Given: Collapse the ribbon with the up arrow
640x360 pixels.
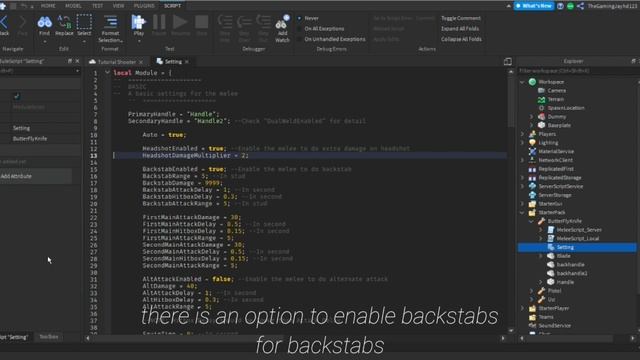Looking at the screenshot, I should (508, 6).
